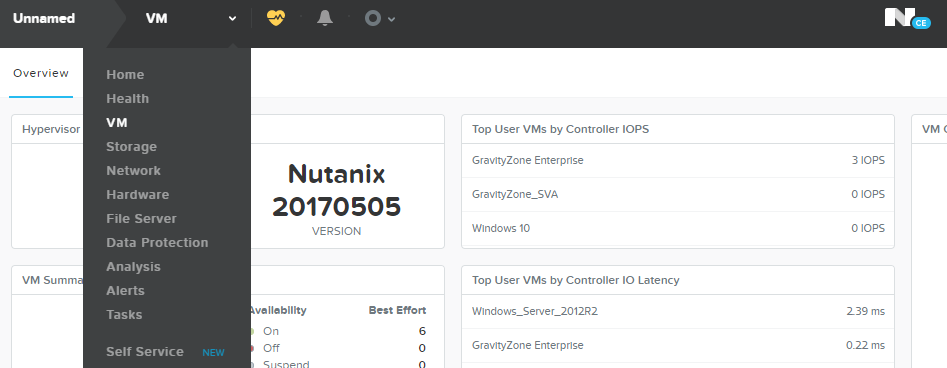Open the Network menu entry

pyautogui.click(x=133, y=170)
